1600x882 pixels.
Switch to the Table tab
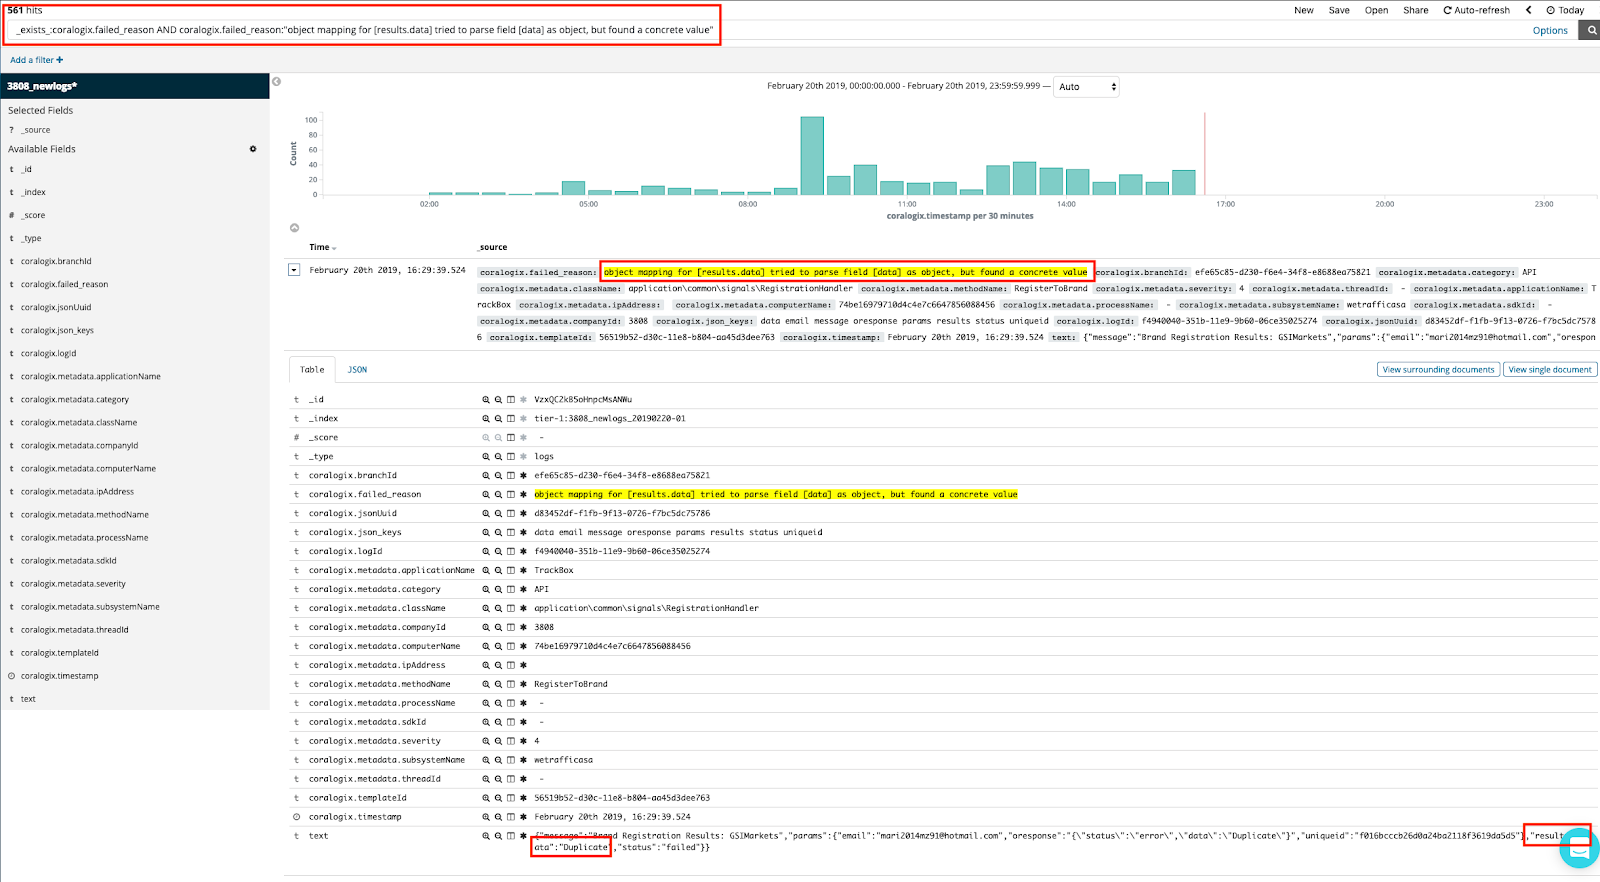(312, 370)
